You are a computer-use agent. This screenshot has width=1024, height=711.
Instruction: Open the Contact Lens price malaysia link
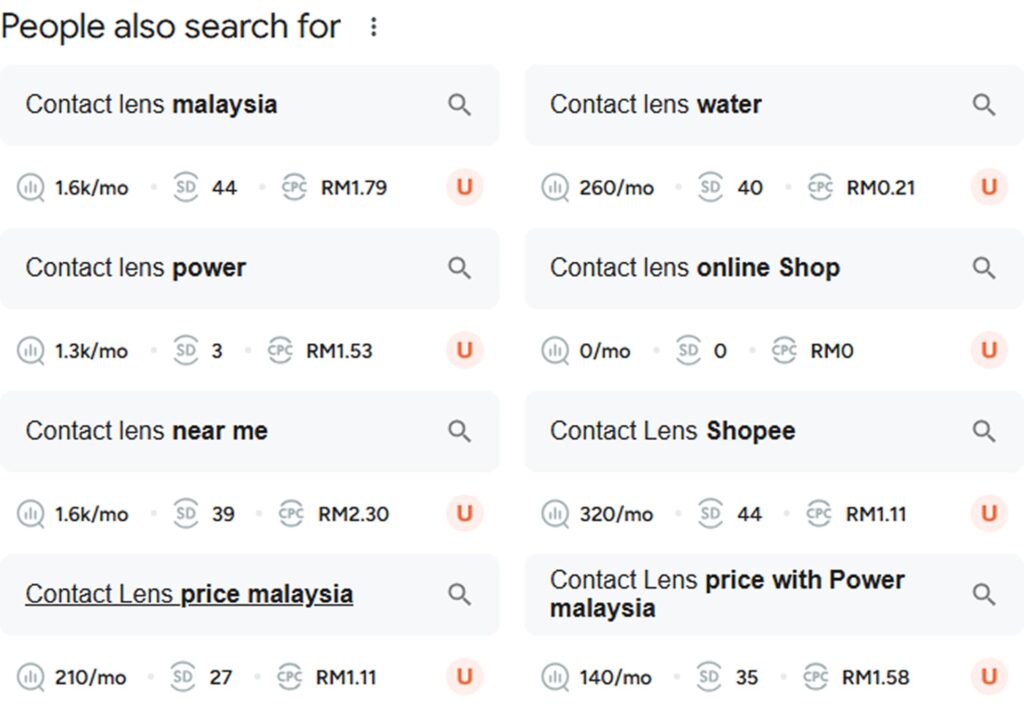(189, 594)
